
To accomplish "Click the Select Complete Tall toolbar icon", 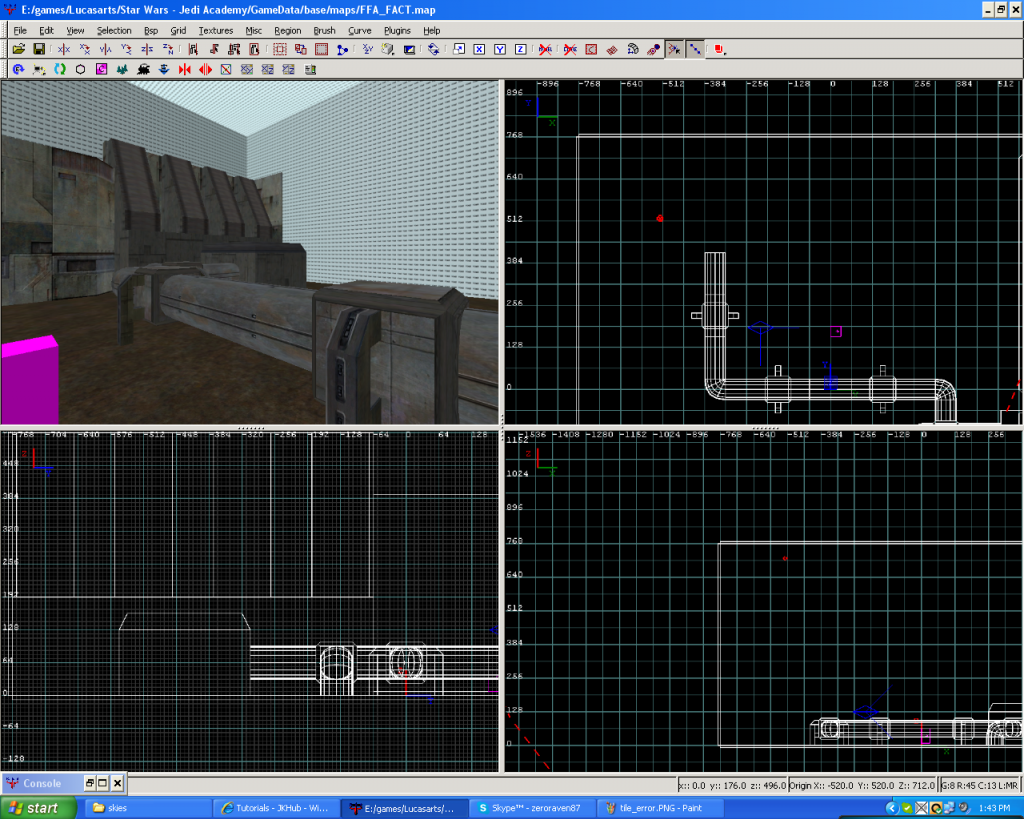I will [x=193, y=49].
